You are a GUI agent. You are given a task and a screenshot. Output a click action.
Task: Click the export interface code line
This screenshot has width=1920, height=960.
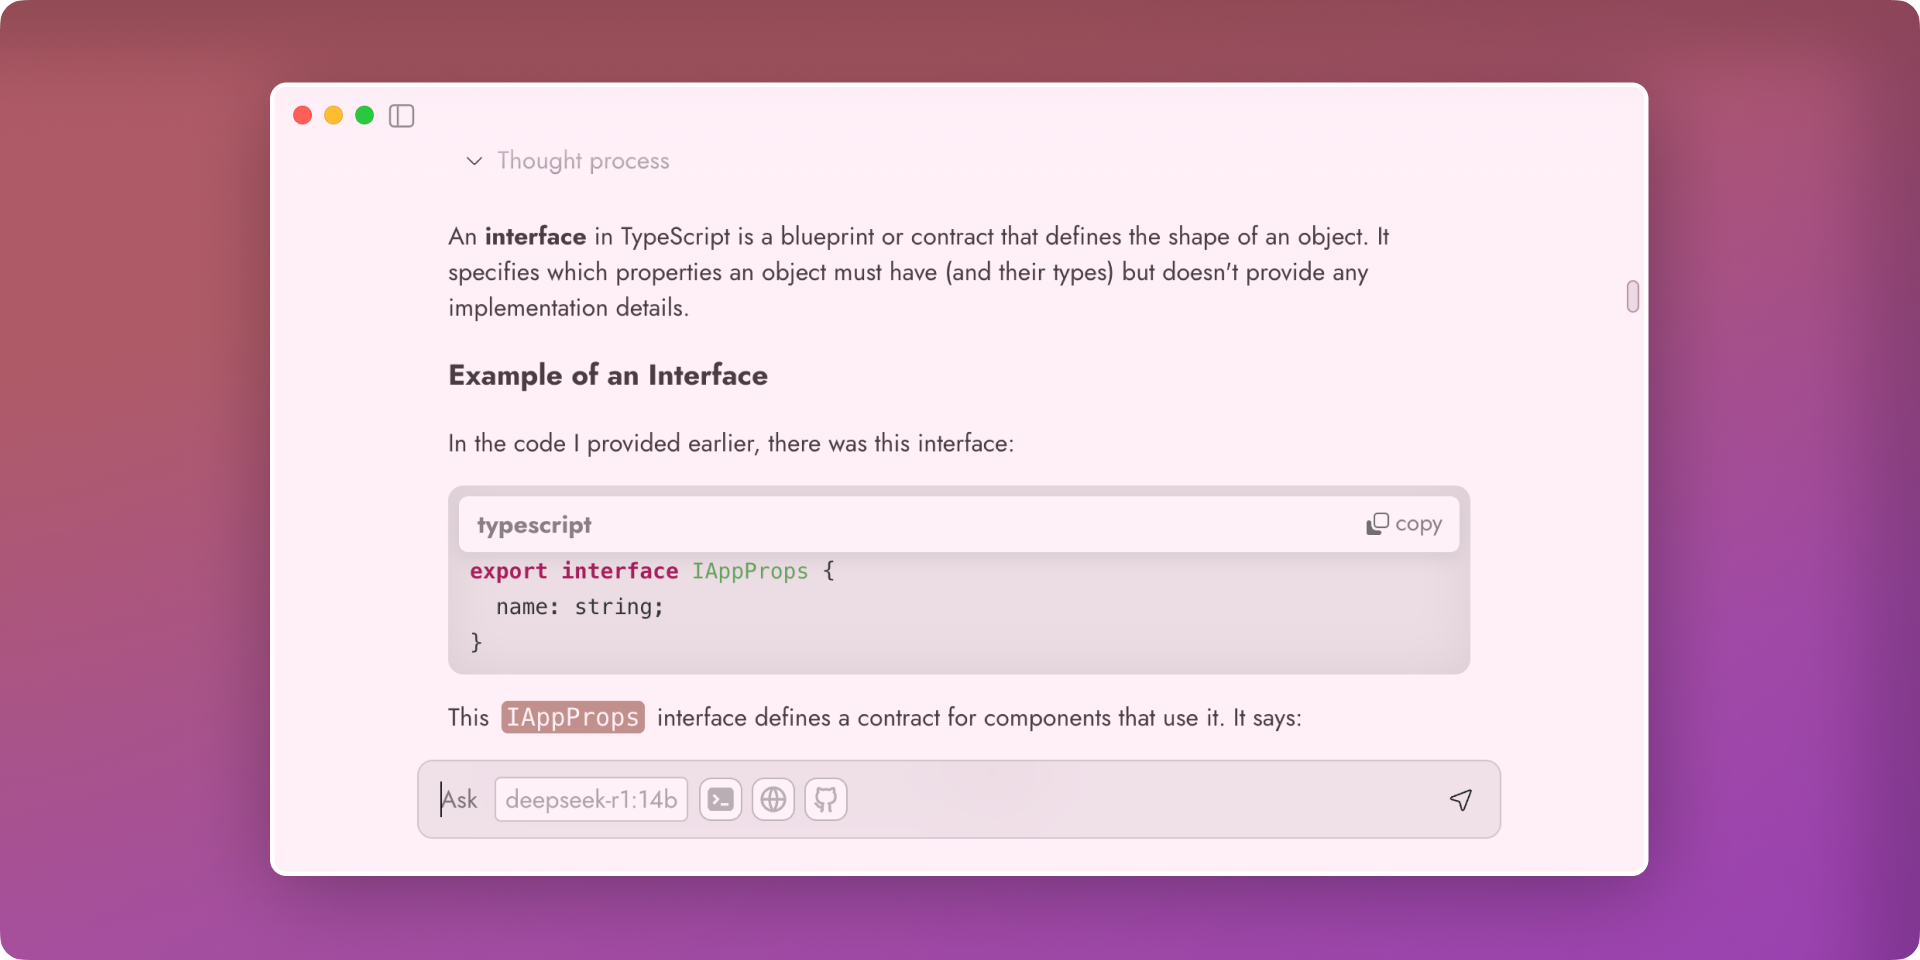pyautogui.click(x=652, y=571)
